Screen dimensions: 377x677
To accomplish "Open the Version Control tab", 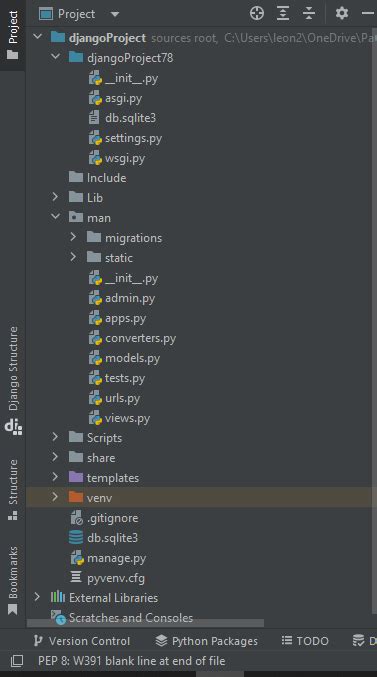I will pyautogui.click(x=82, y=641).
